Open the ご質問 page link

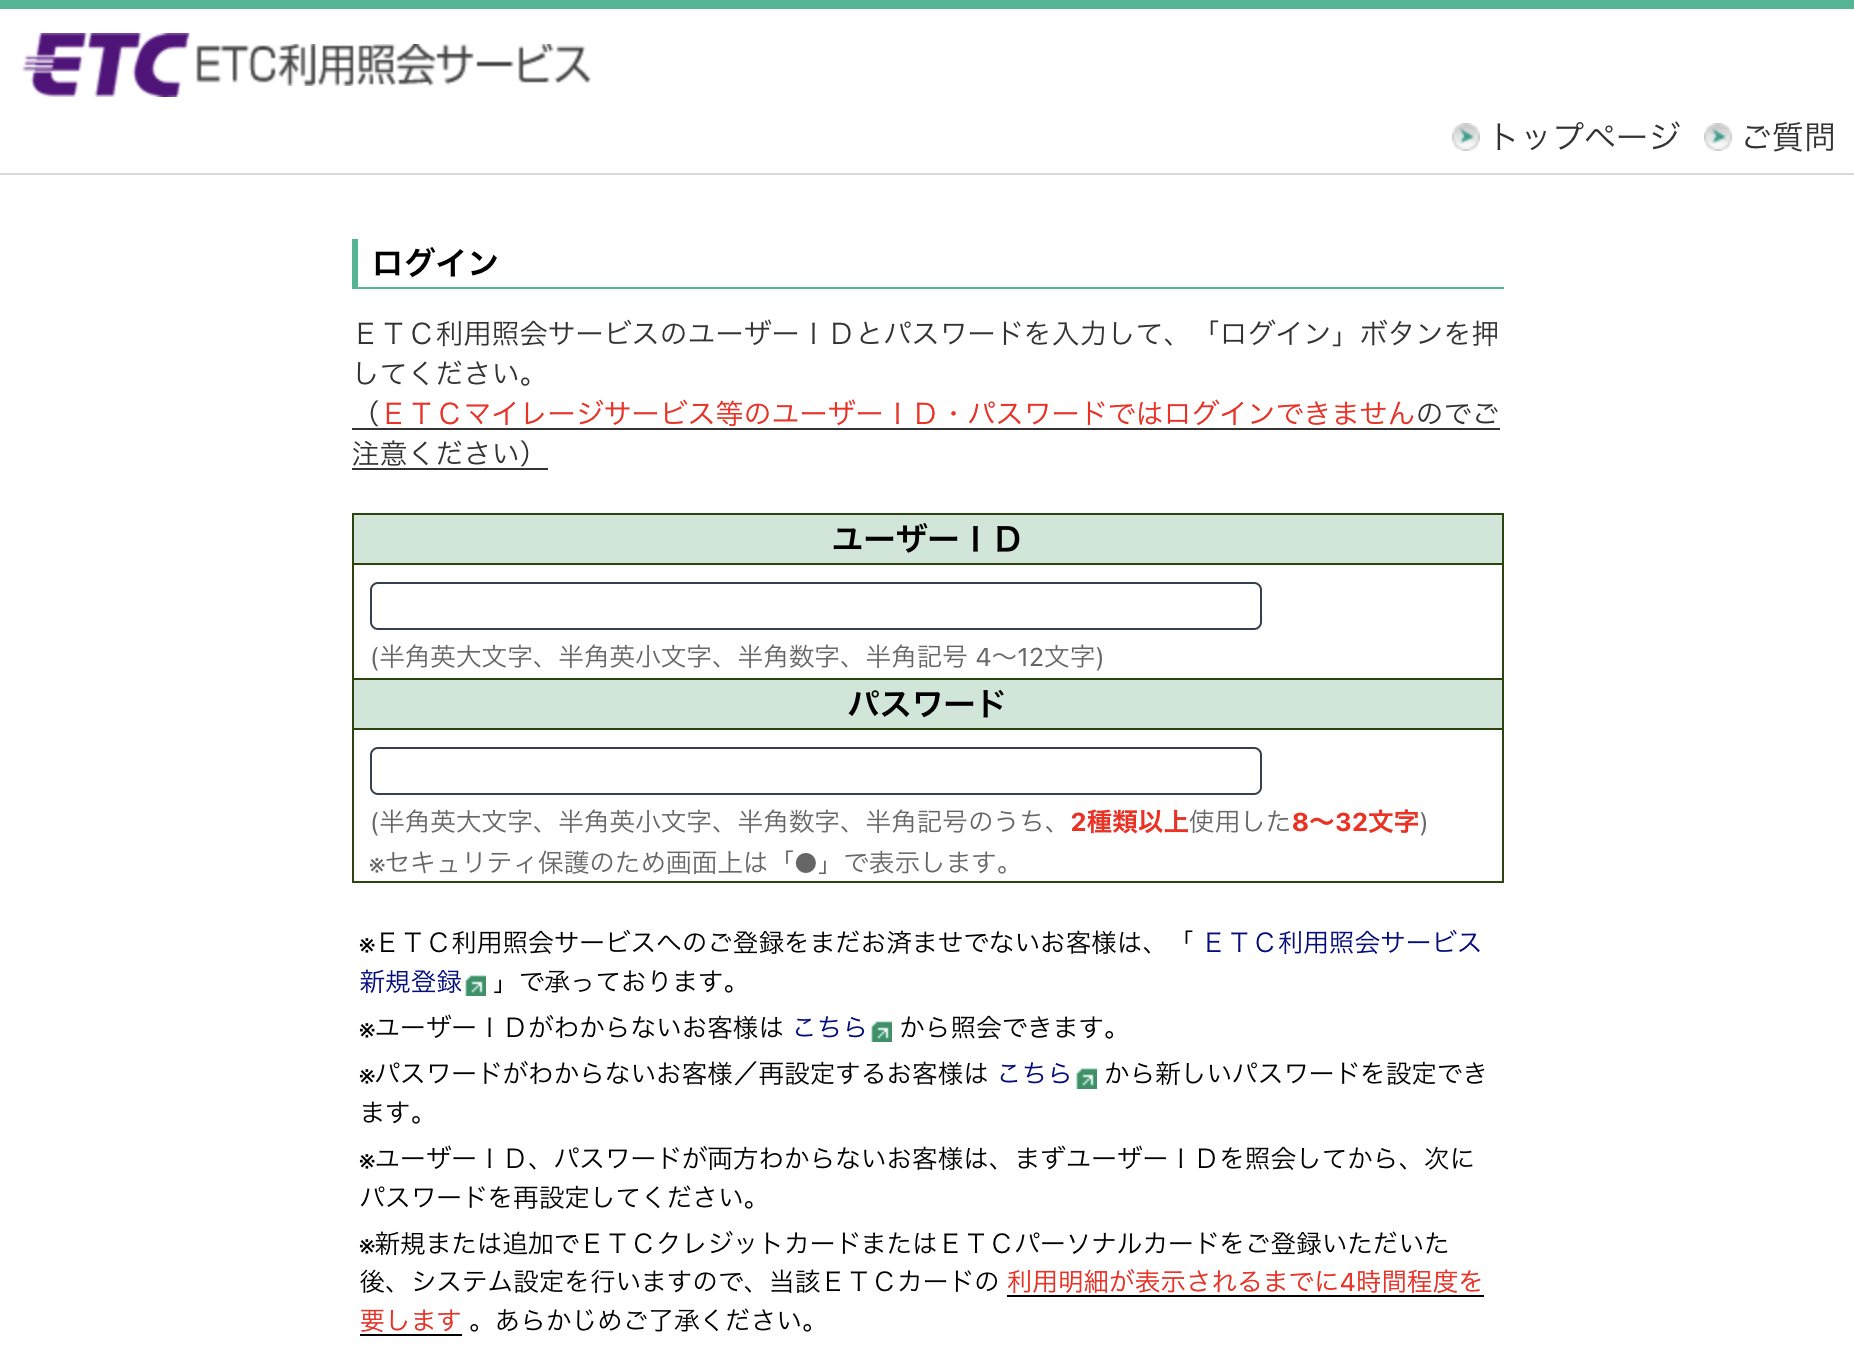tap(1788, 137)
